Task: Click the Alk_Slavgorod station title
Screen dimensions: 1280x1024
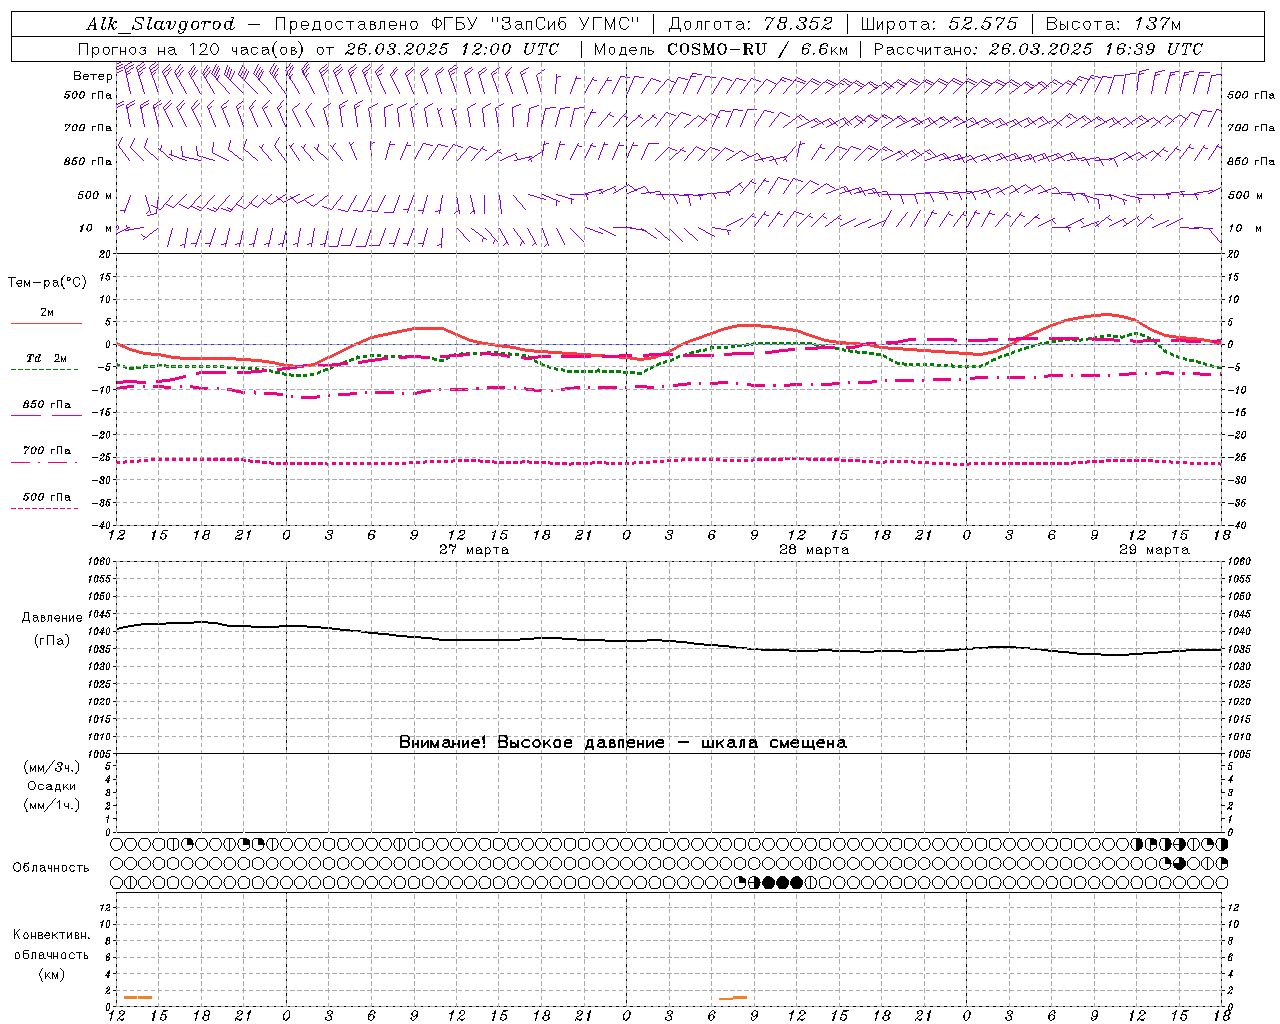Action: (x=160, y=24)
